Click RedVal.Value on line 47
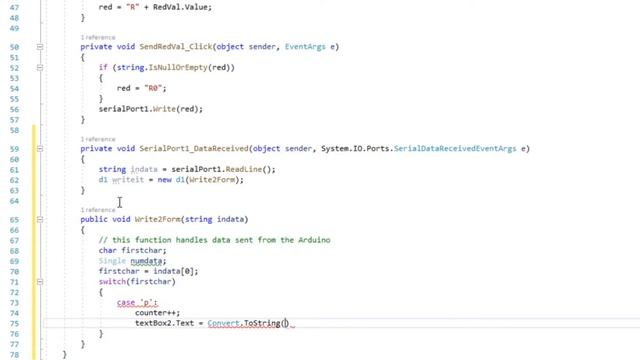 [x=180, y=7]
